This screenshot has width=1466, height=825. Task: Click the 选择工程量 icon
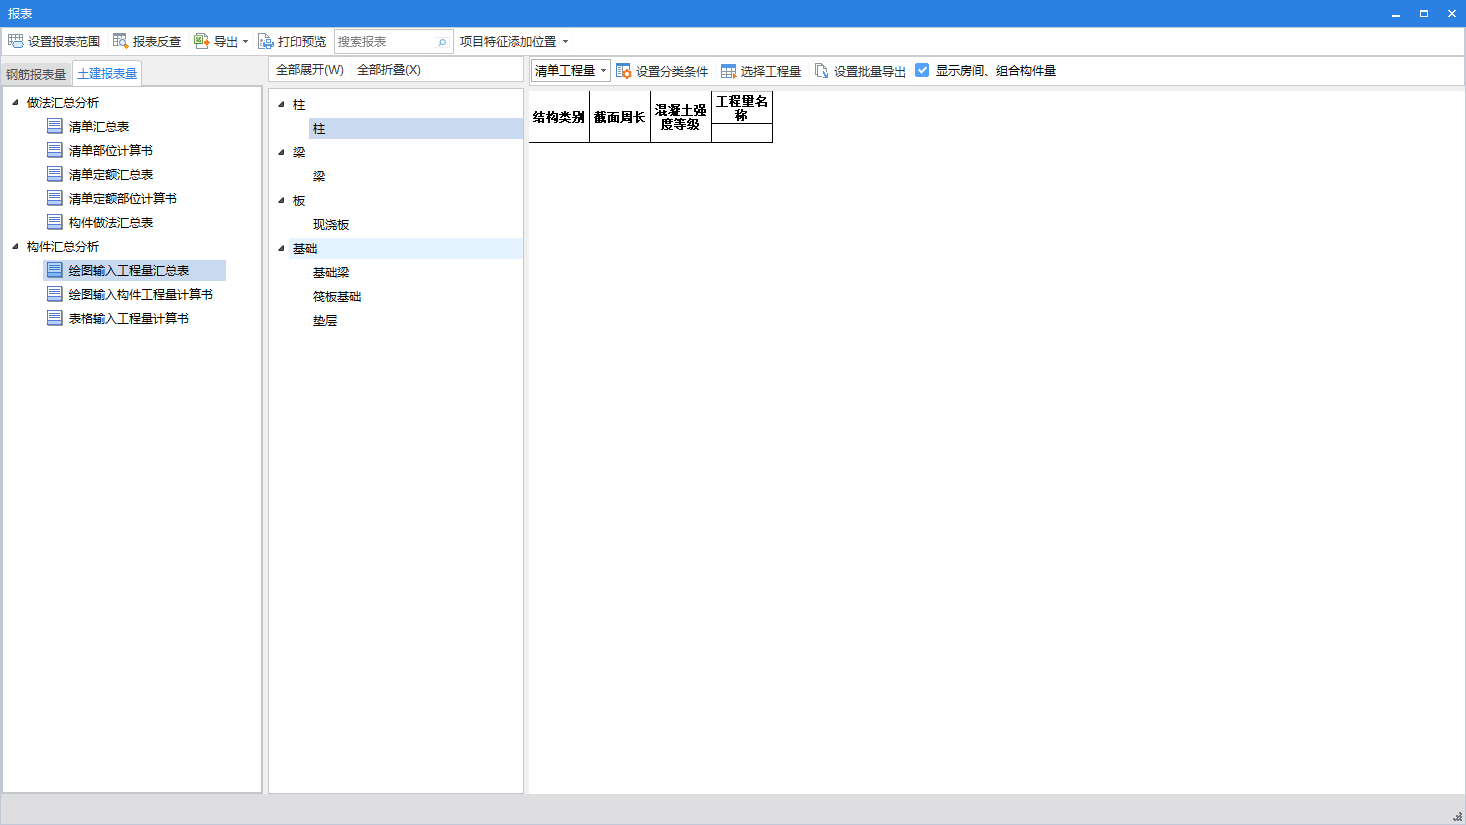click(x=728, y=71)
